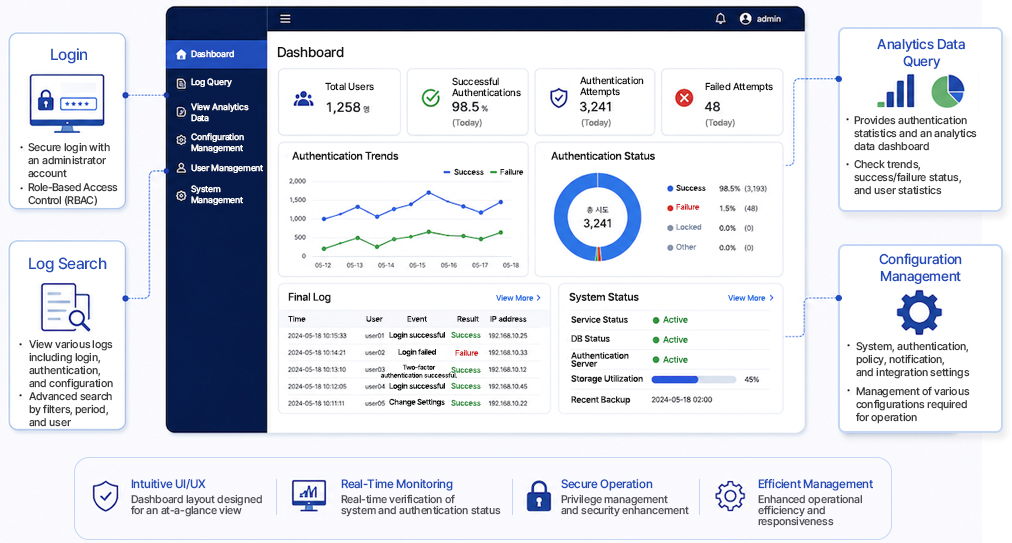This screenshot has width=1012, height=543.
Task: Go to User Management in sidebar
Action: (x=219, y=168)
